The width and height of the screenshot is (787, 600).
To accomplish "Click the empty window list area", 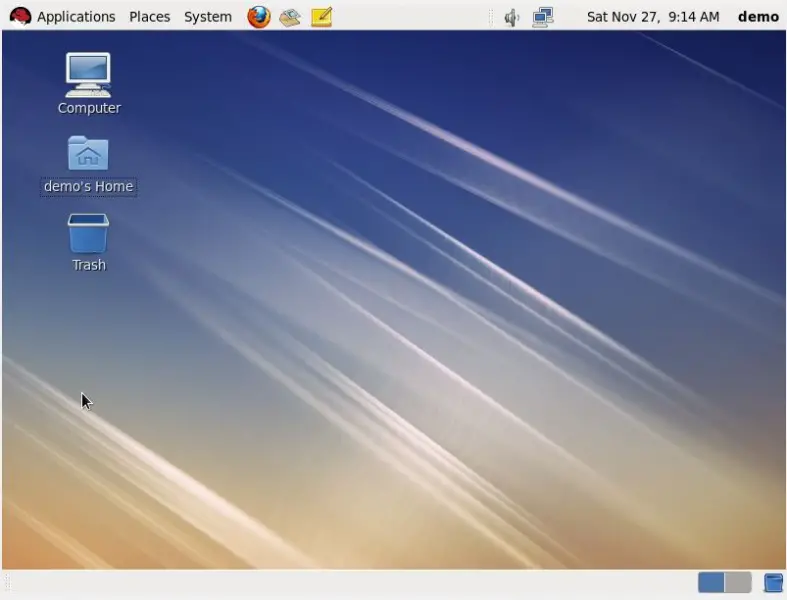I will pos(350,583).
